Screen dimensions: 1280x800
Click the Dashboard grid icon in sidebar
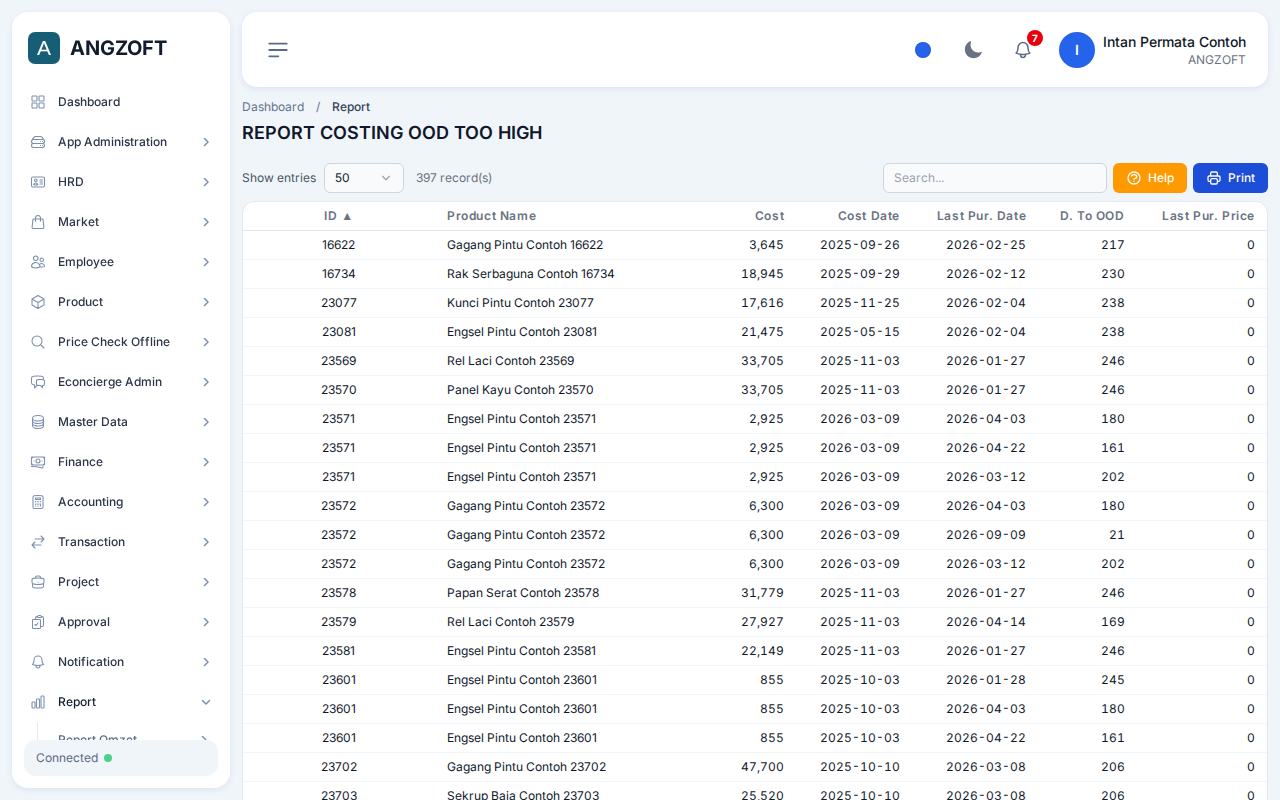click(38, 102)
